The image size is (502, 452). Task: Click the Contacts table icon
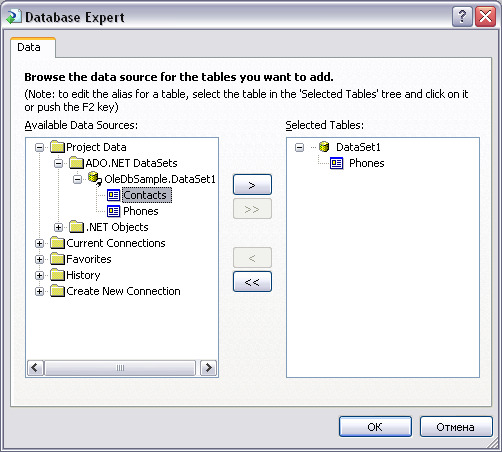coord(113,195)
